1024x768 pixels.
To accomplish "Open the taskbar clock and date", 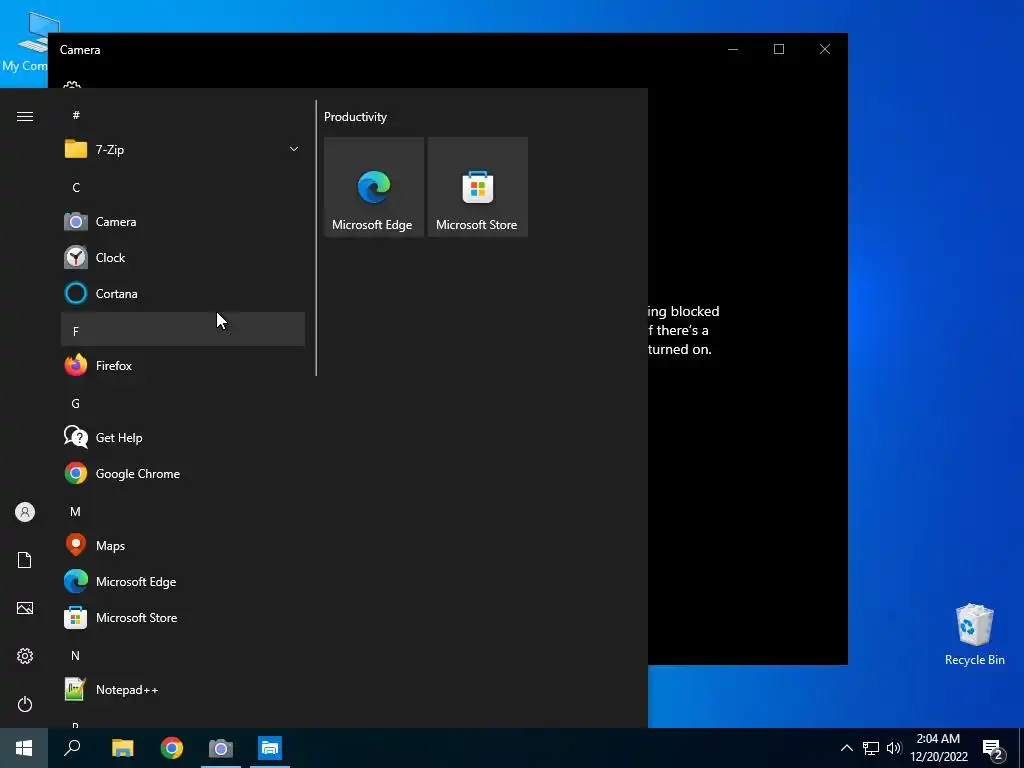I will (938, 748).
